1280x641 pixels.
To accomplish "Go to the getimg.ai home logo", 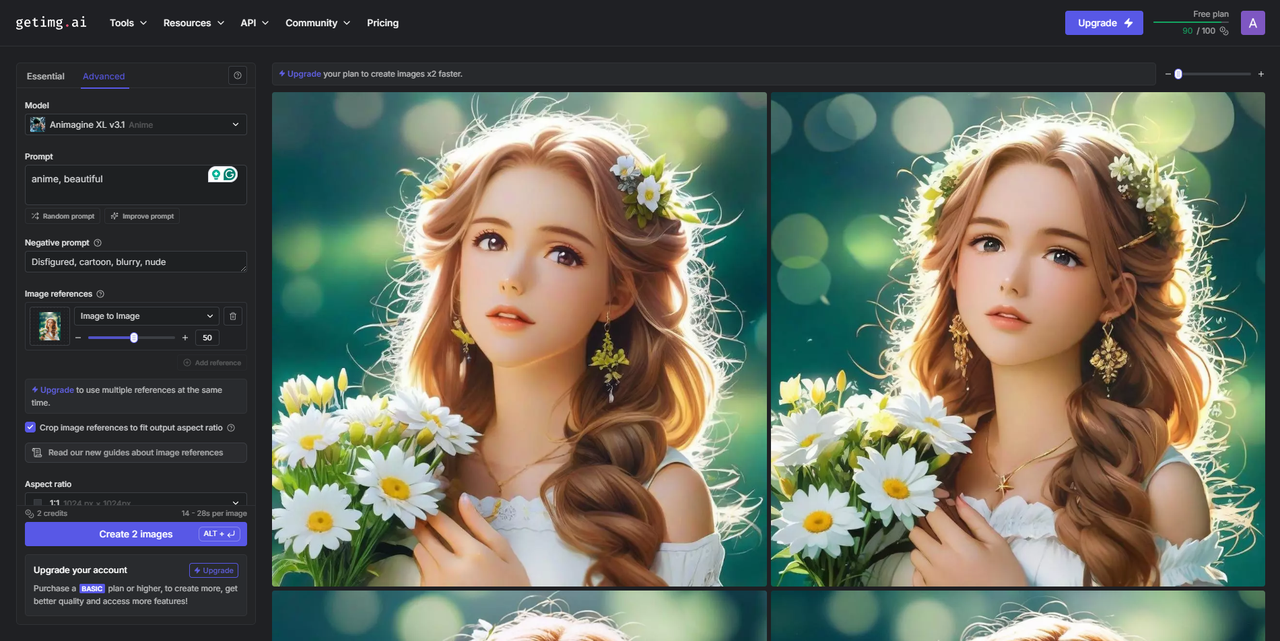I will coord(53,22).
